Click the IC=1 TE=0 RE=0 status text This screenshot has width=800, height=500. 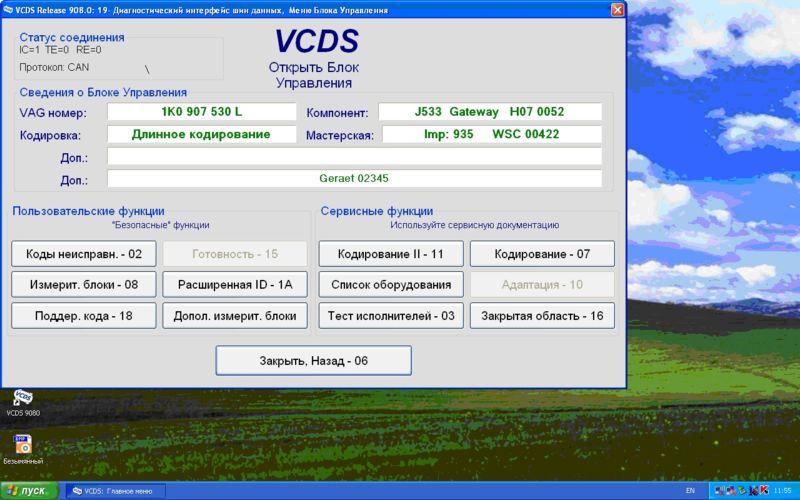[x=60, y=50]
